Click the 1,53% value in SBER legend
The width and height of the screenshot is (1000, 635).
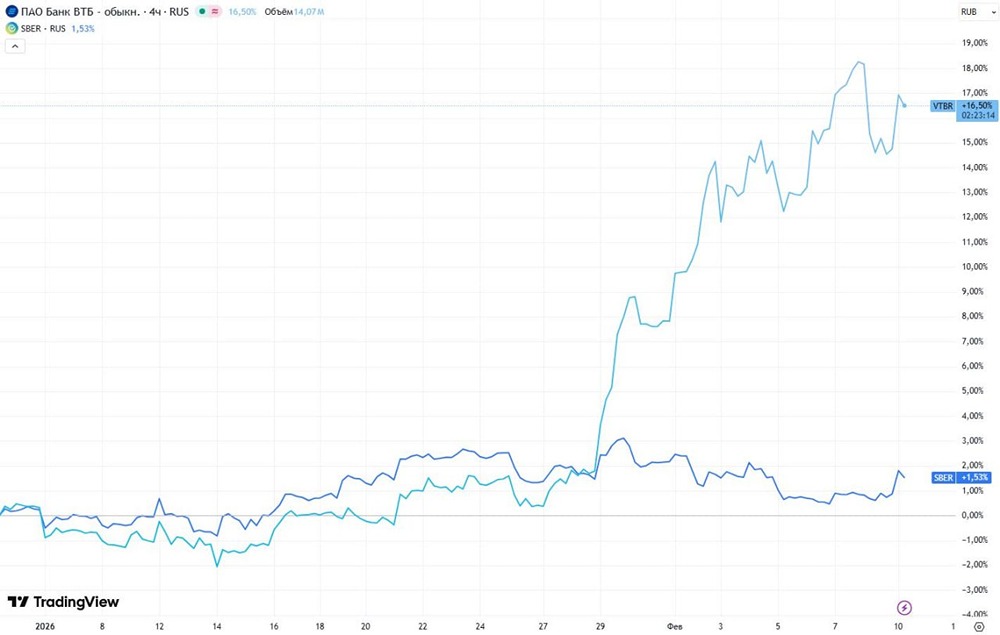click(83, 28)
